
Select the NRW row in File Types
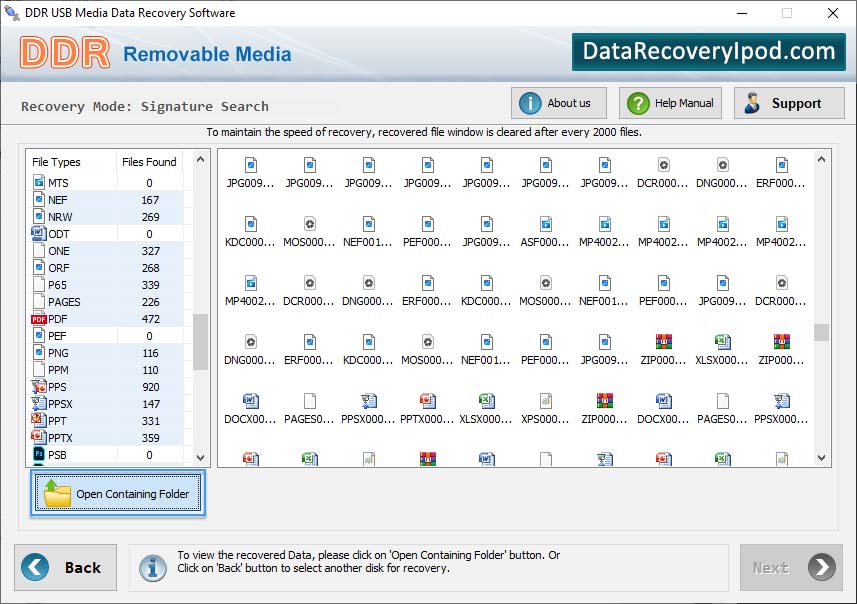107,217
